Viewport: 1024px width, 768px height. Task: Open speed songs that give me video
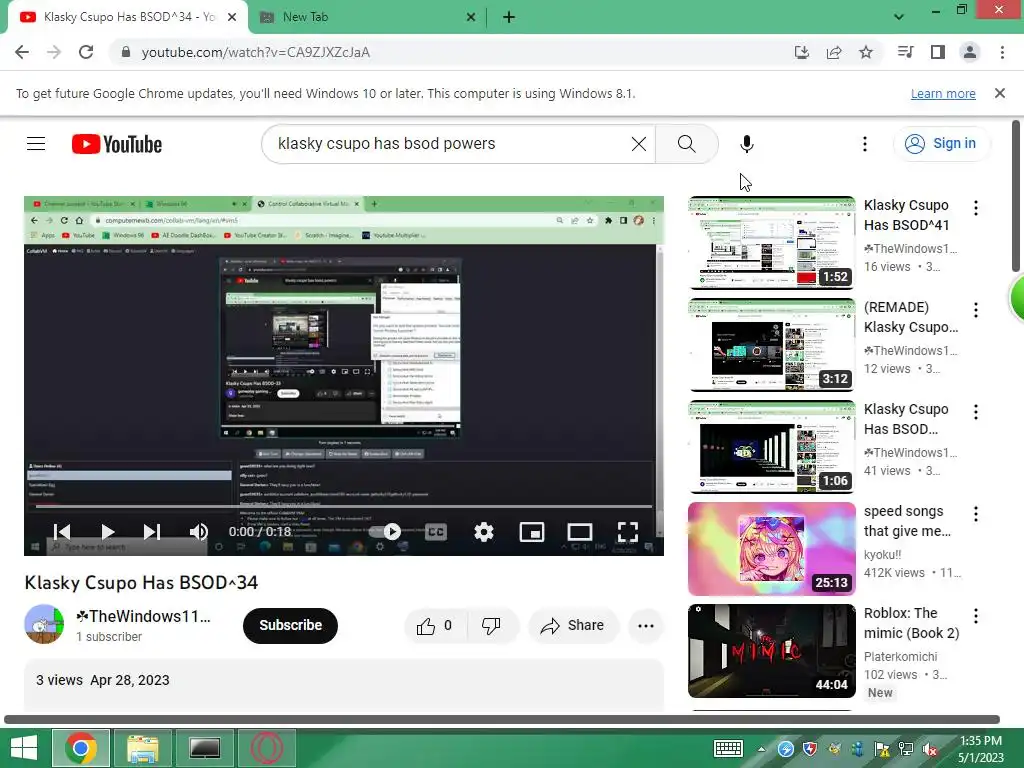click(x=771, y=549)
